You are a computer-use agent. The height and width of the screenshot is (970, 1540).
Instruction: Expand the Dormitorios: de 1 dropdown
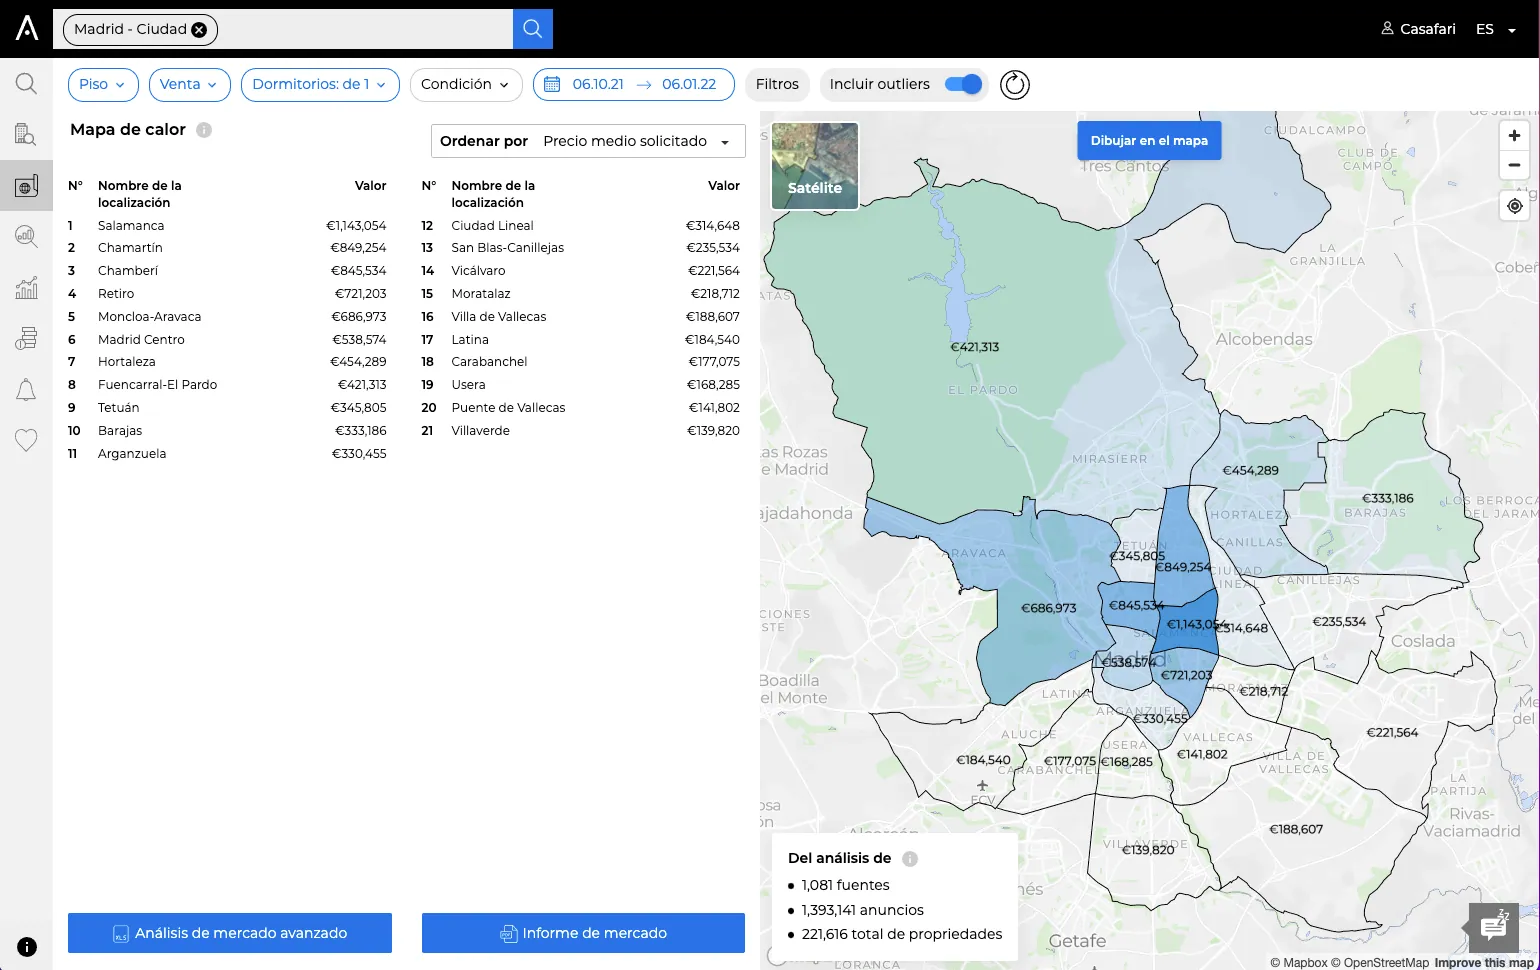point(320,85)
